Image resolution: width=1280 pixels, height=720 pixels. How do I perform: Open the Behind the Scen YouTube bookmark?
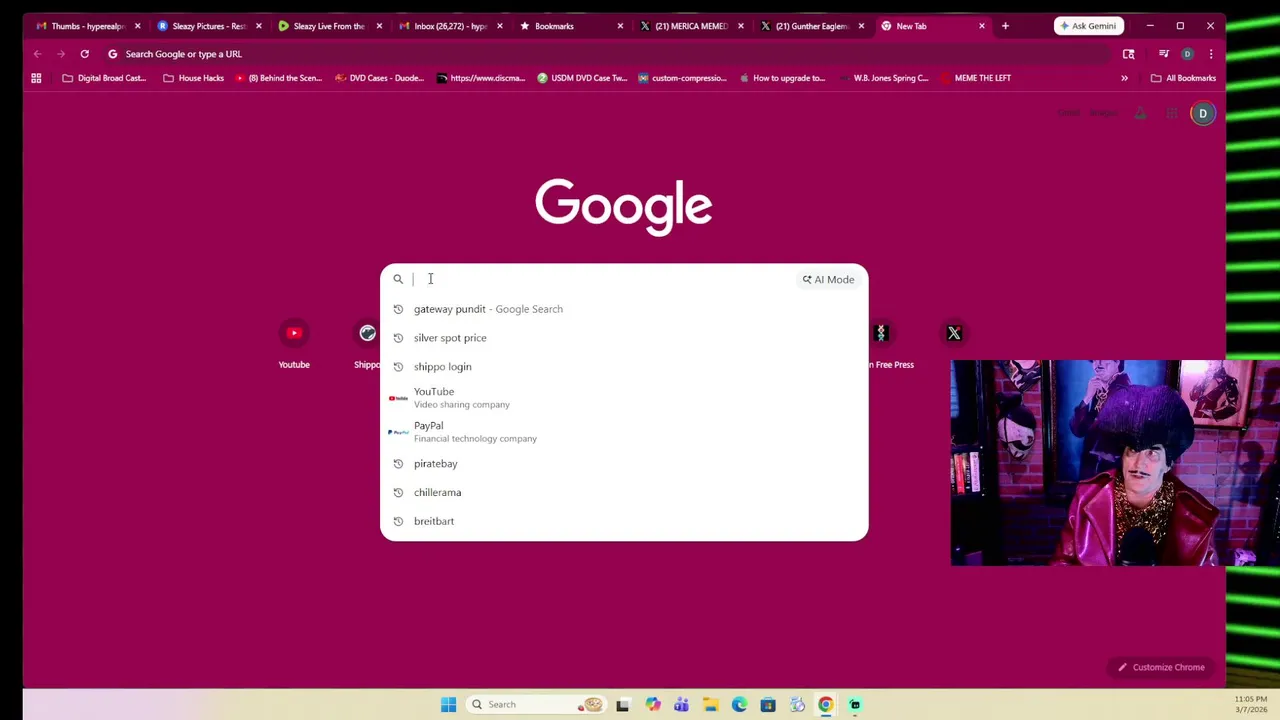(278, 78)
